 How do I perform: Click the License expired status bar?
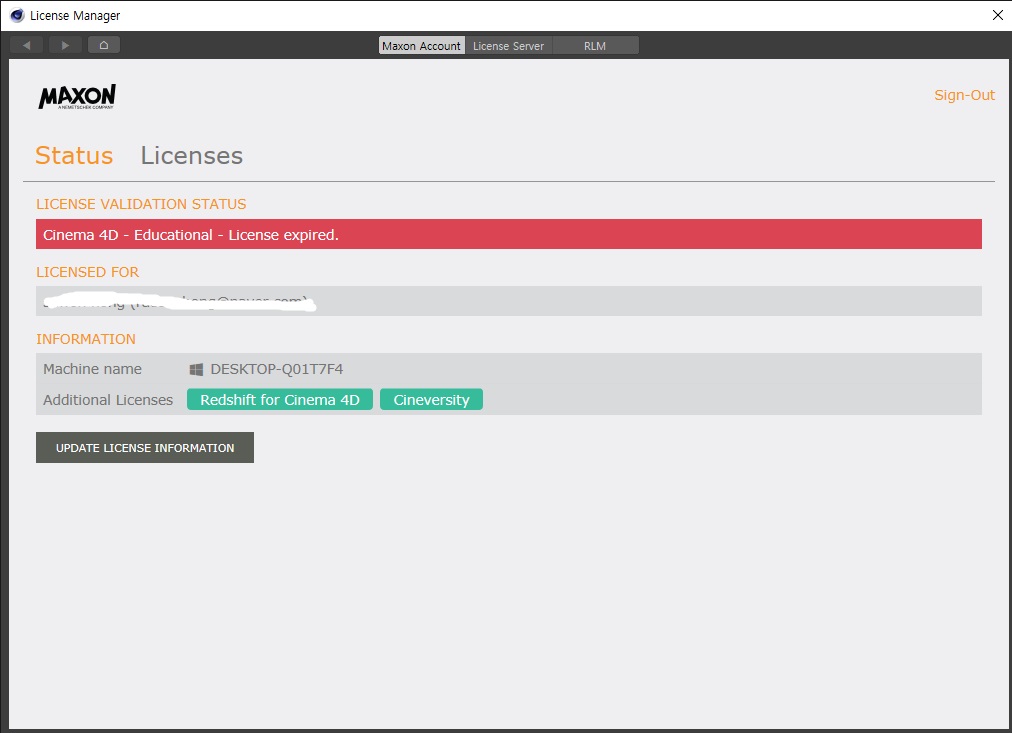click(x=509, y=234)
